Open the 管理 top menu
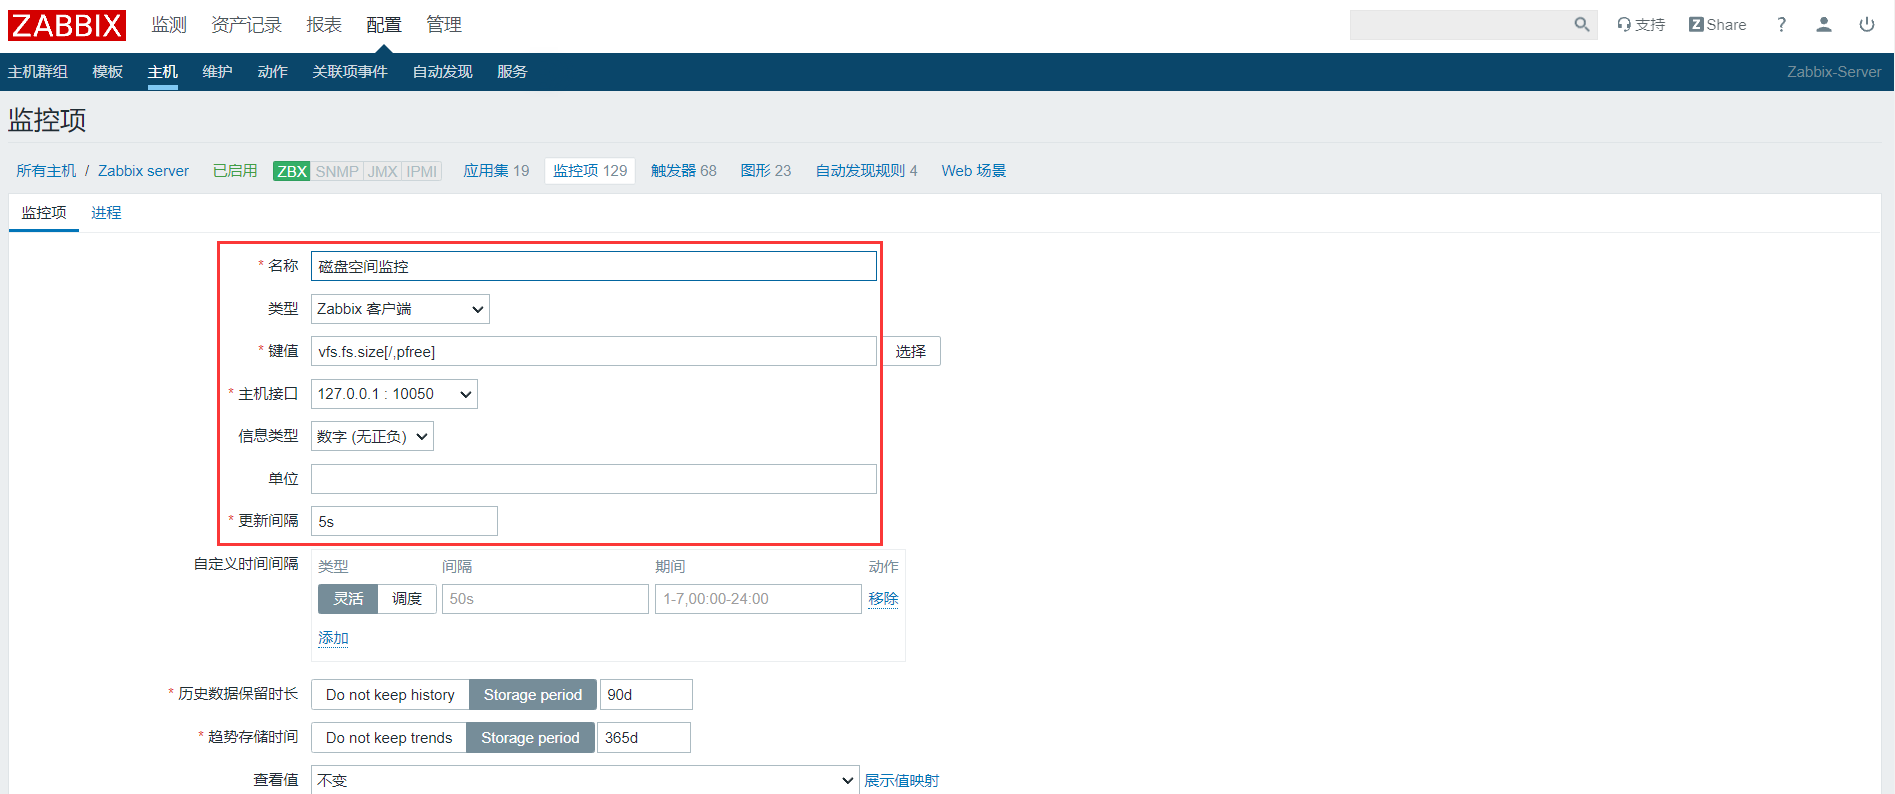This screenshot has height=794, width=1895. click(x=444, y=25)
